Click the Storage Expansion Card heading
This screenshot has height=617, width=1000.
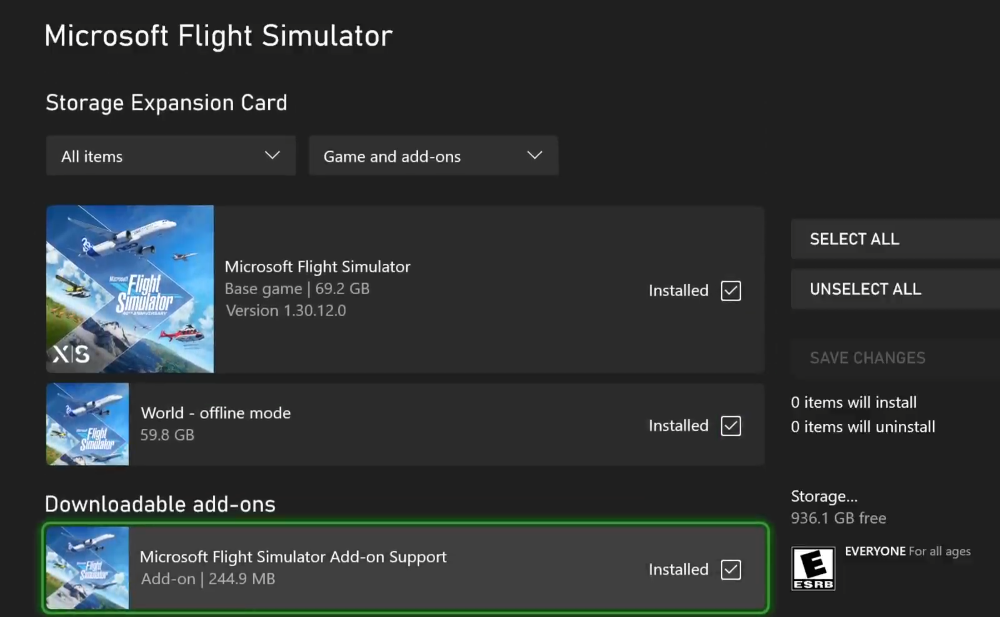(166, 102)
